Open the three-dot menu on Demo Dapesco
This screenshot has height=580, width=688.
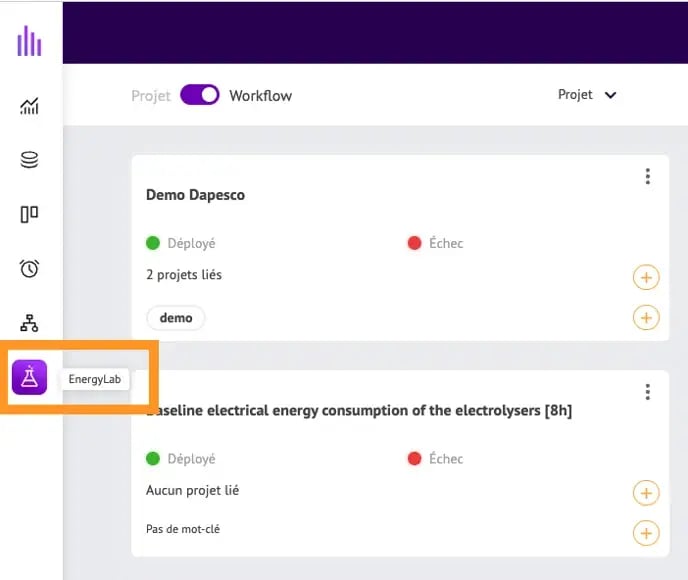[647, 177]
